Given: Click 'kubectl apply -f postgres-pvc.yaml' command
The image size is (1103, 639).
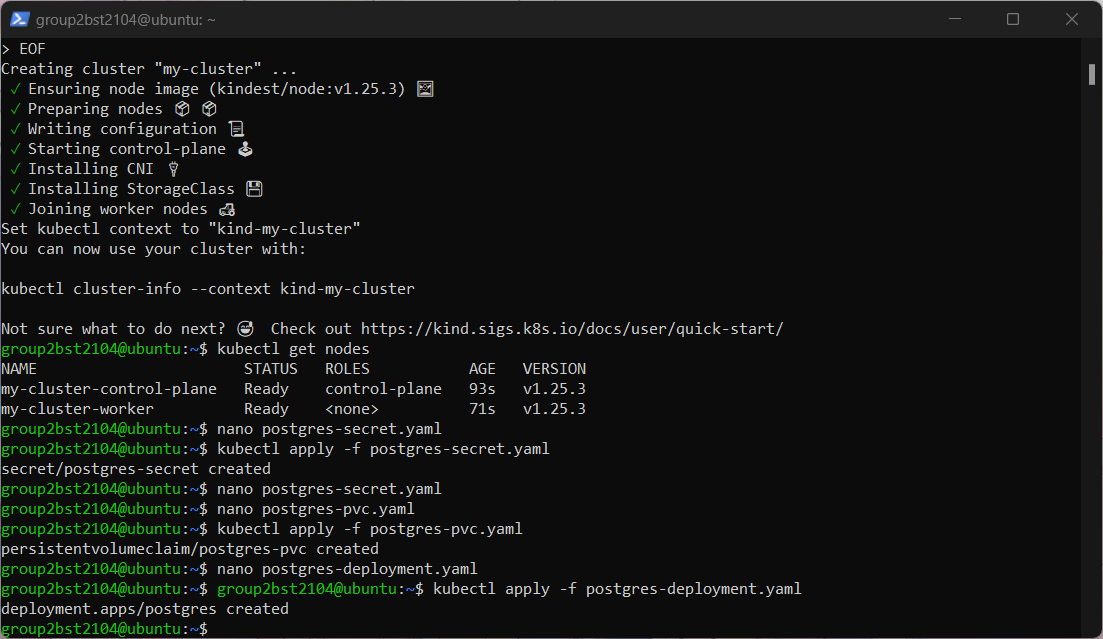Looking at the screenshot, I should coord(370,529).
